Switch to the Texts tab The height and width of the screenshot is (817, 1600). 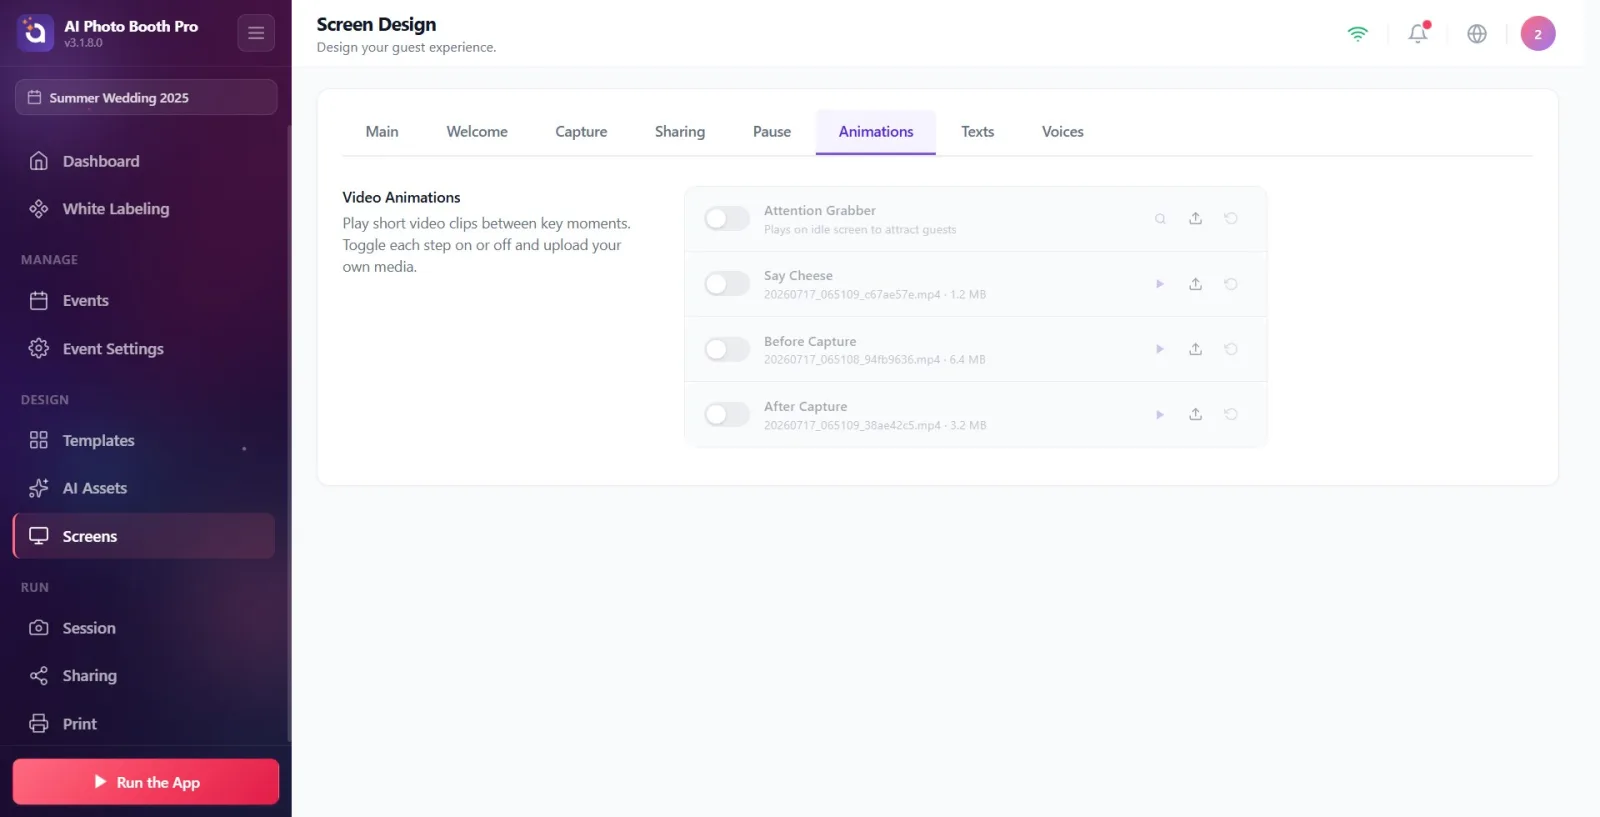[x=978, y=132]
